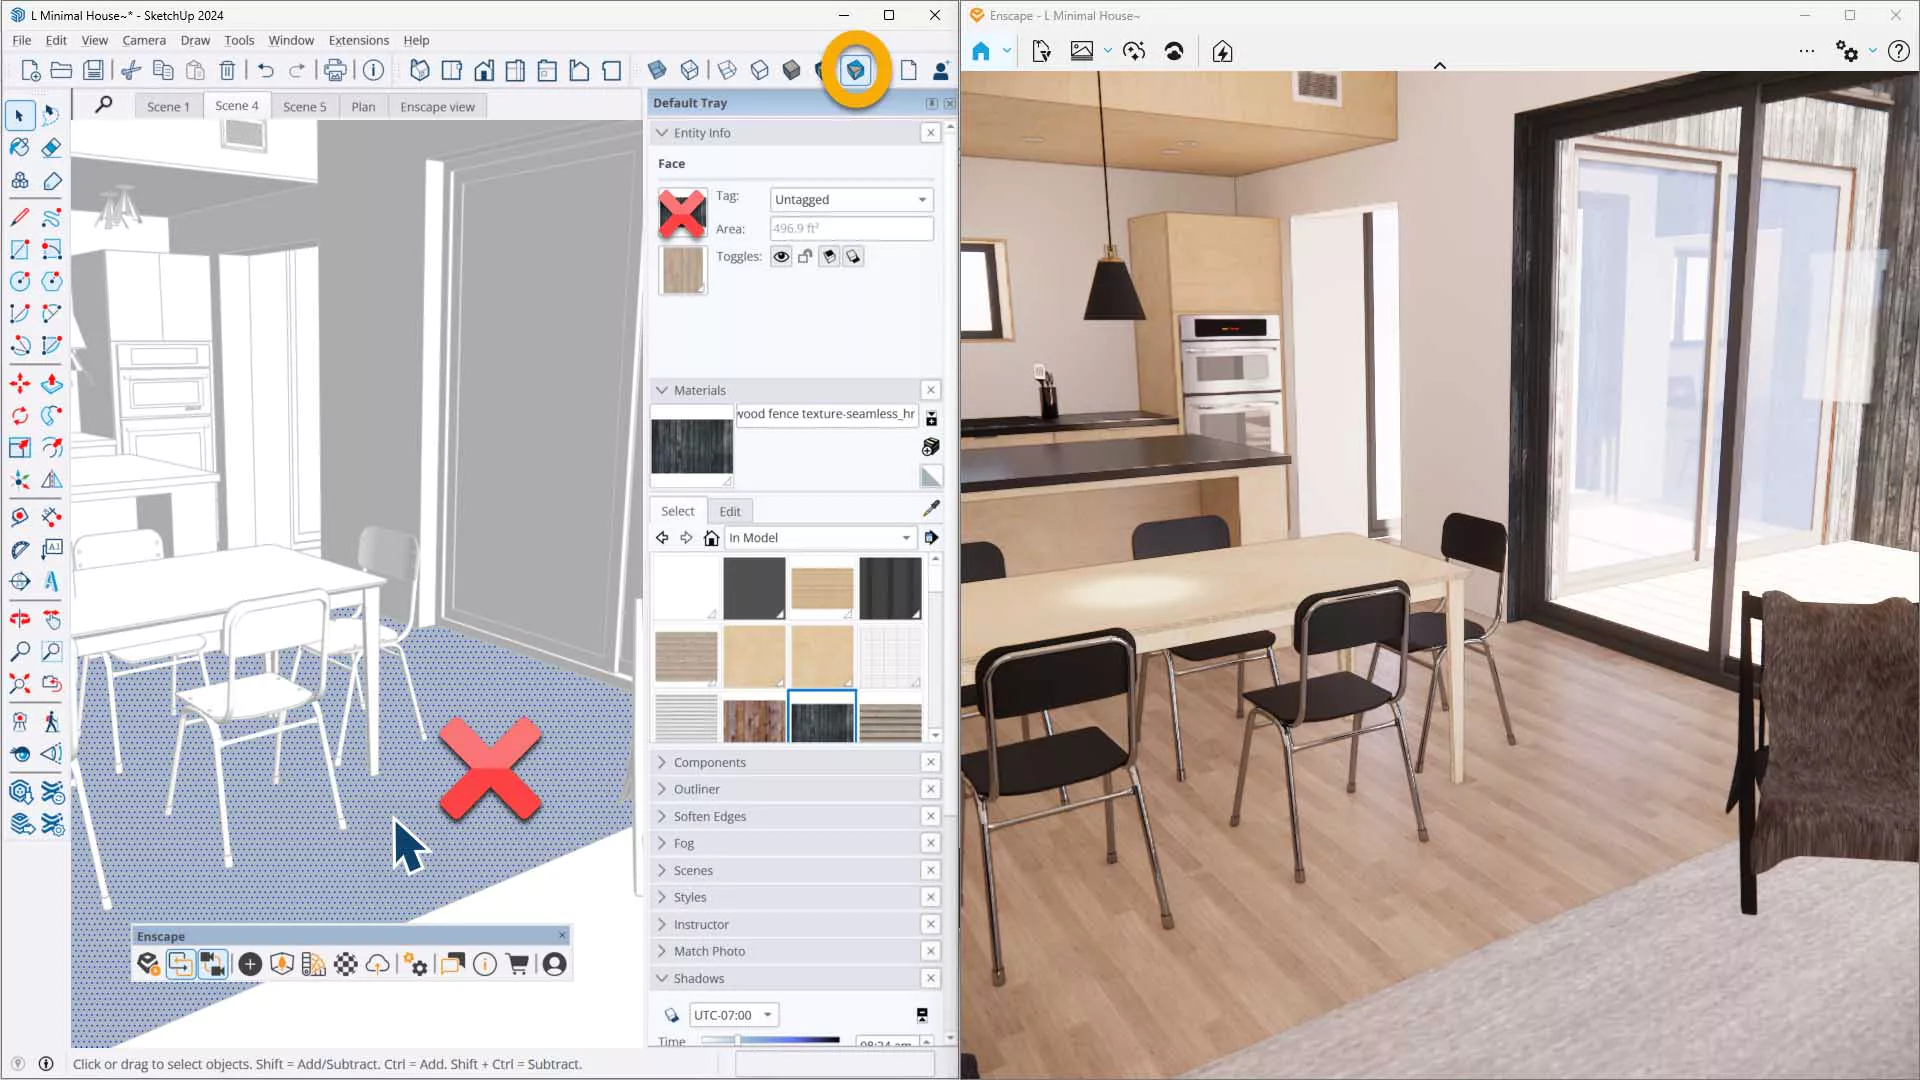Open the UTC-07:00 time zone dropdown
The width and height of the screenshot is (1920, 1080).
coord(734,1015)
